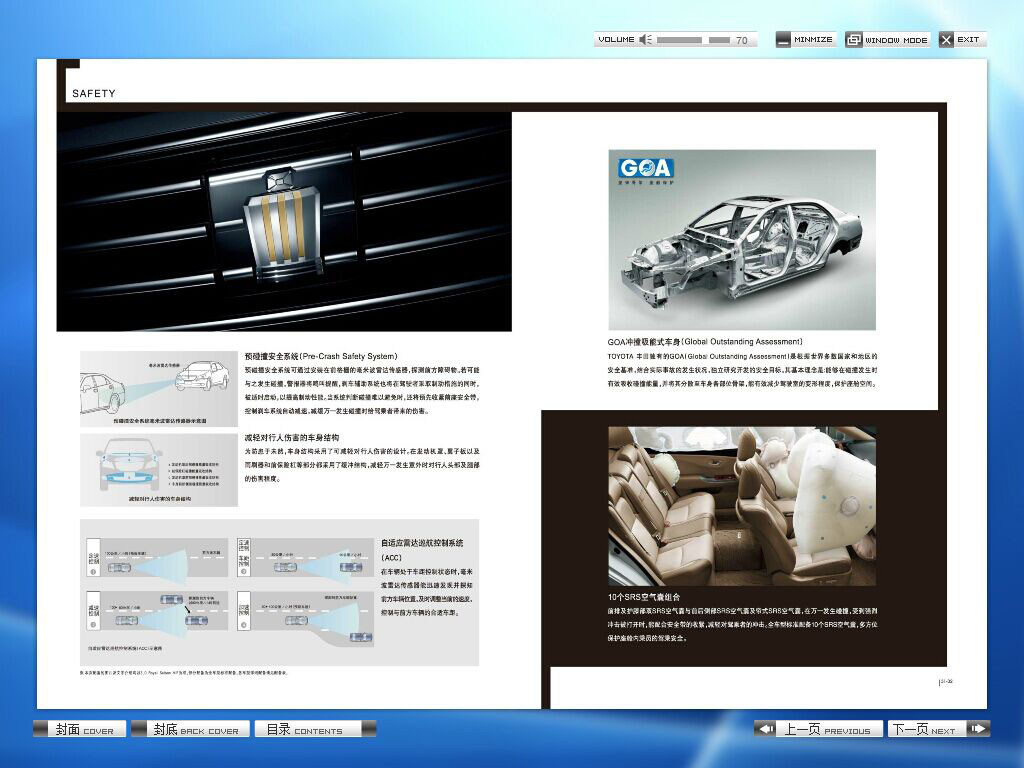Click the Previous page arrow icon

[765, 729]
